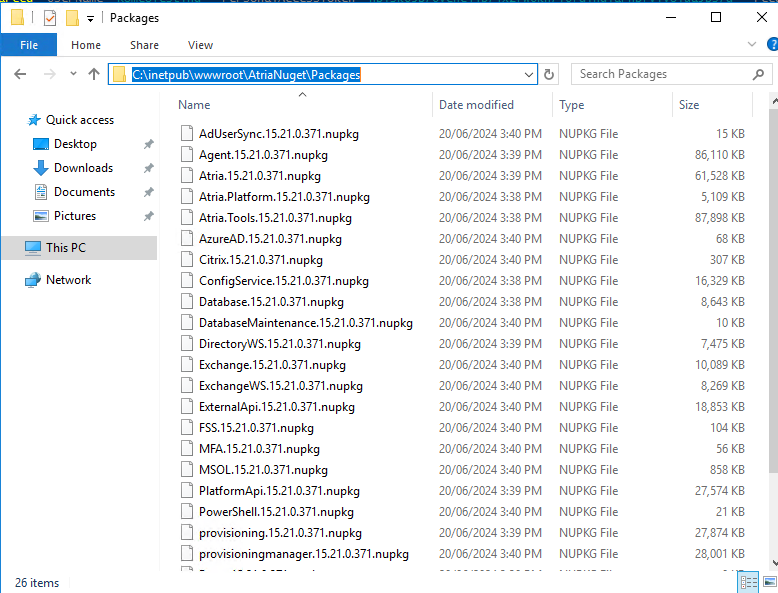This screenshot has width=778, height=593.
Task: Select FSS.15.21.0.371.nupkg file name
Action: pos(257,428)
